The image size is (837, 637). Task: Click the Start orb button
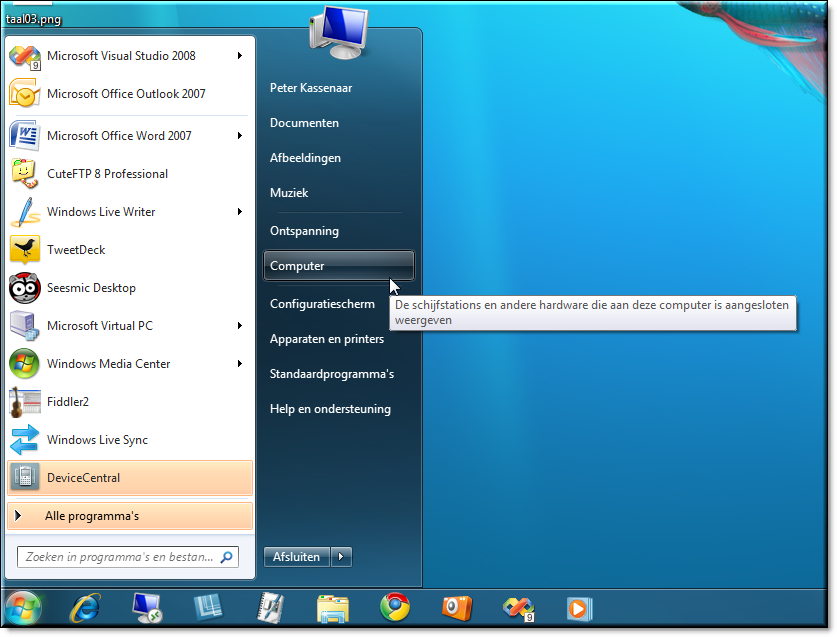(x=23, y=609)
